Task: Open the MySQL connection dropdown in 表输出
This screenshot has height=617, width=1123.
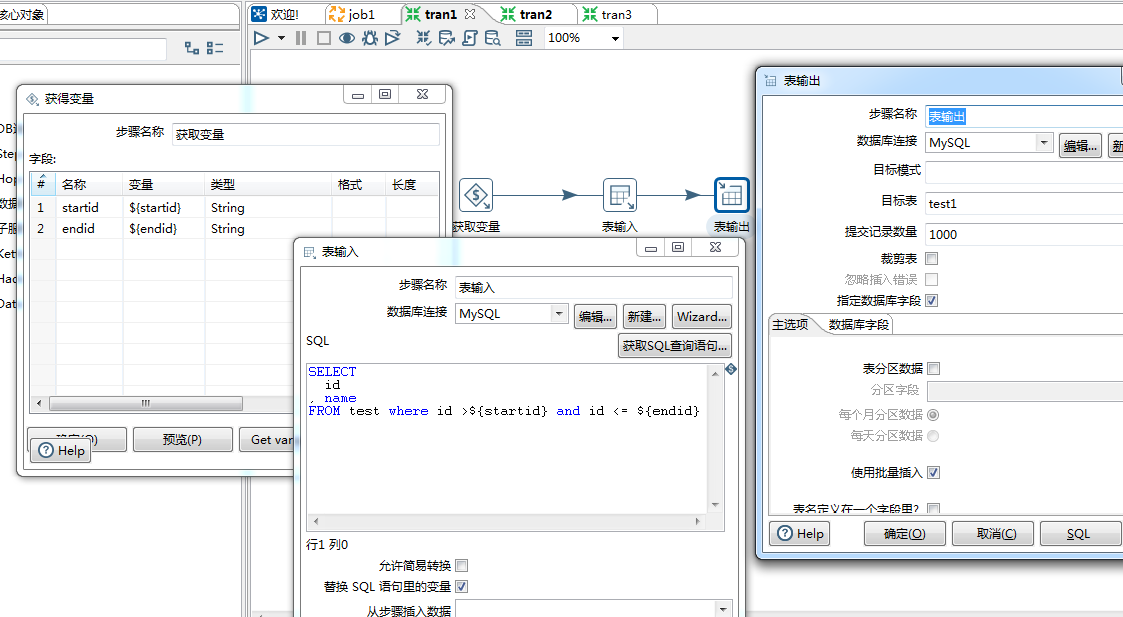Action: pos(1044,142)
